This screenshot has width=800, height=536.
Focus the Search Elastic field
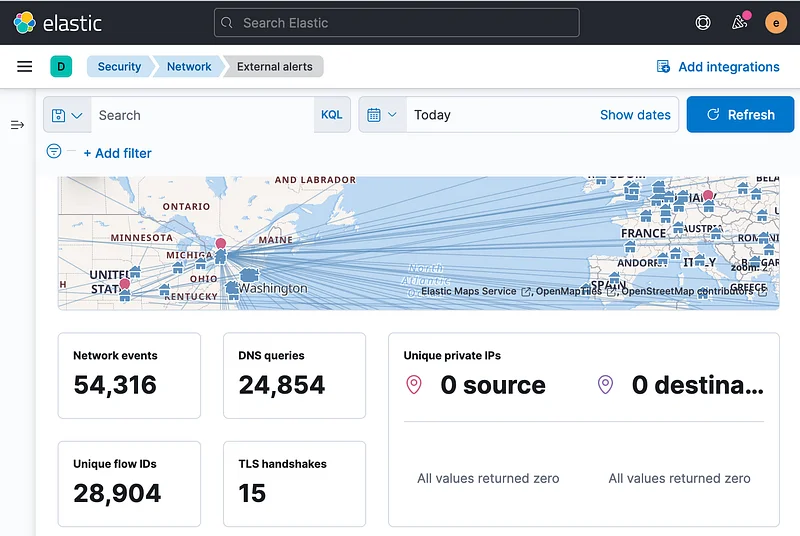(396, 23)
